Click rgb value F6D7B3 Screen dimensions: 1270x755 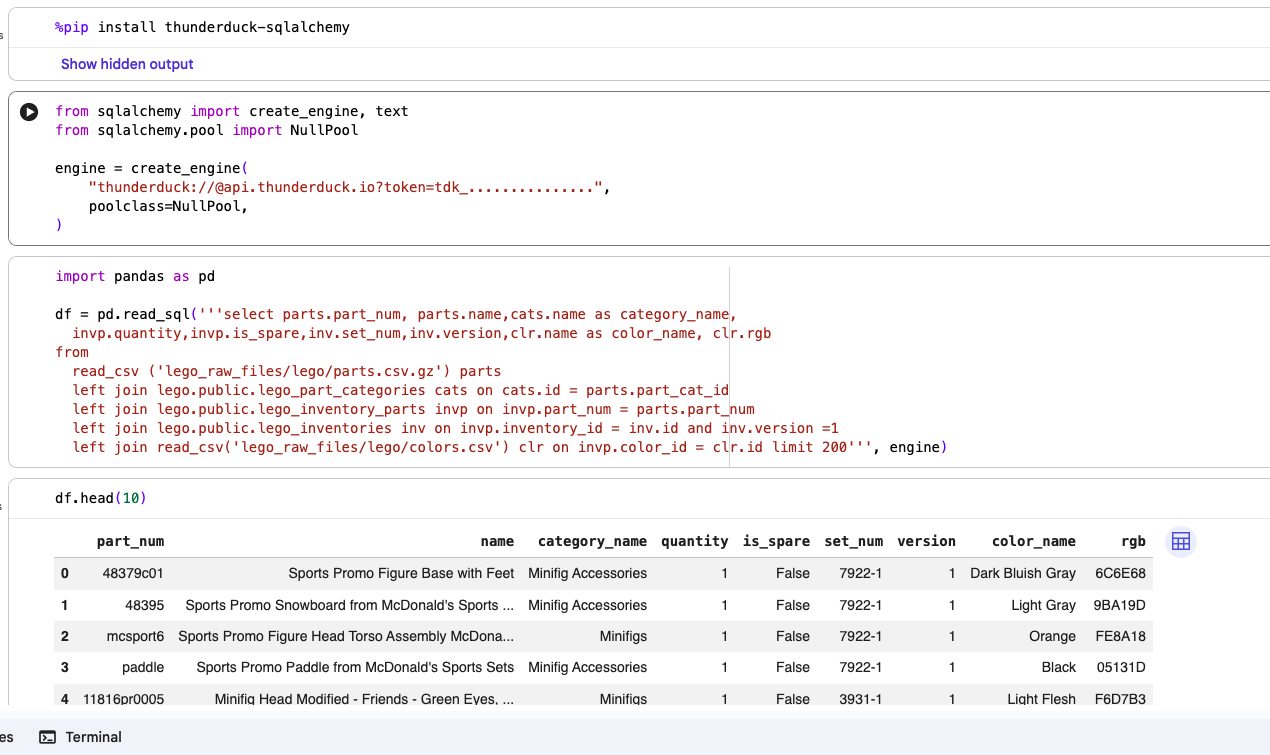coord(1120,699)
